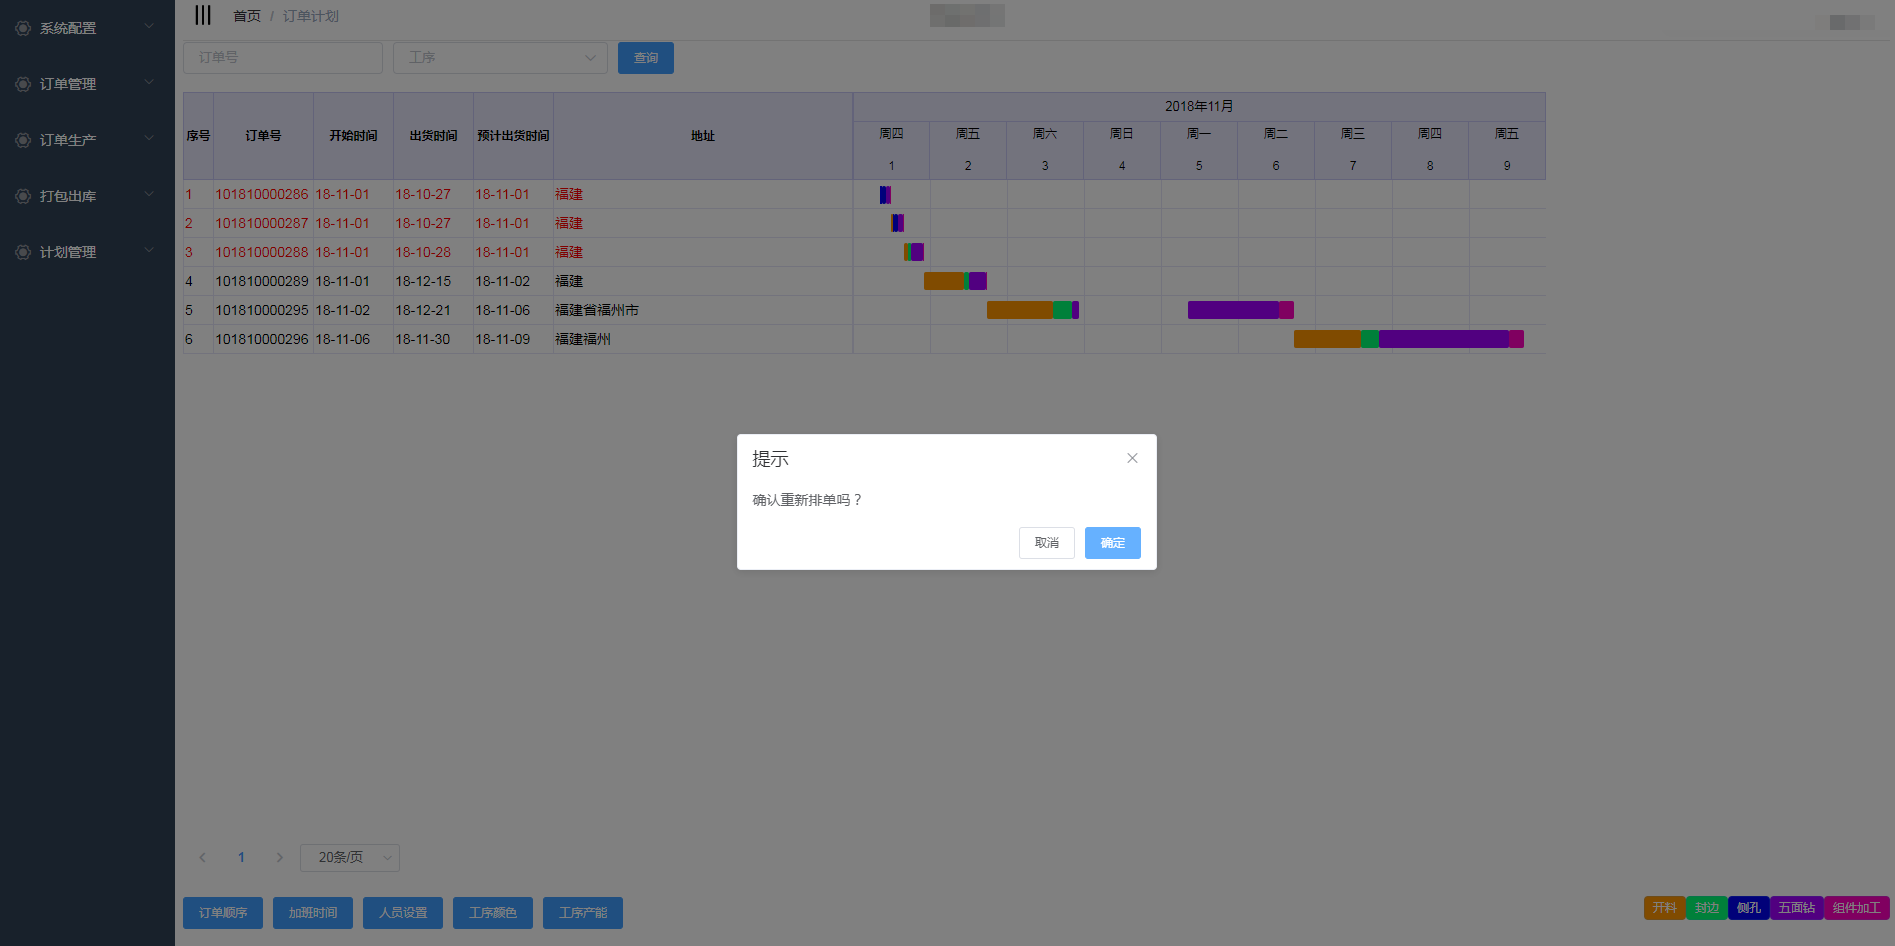Click the purple 五面钻 legend swatch
This screenshot has width=1895, height=946.
tap(1796, 908)
